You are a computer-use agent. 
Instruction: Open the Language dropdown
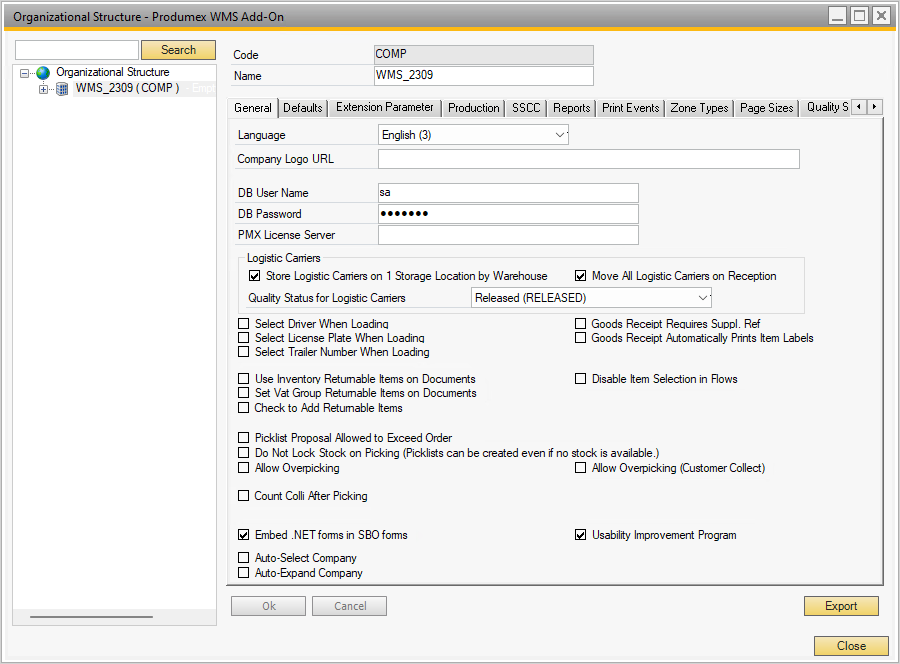[x=559, y=135]
